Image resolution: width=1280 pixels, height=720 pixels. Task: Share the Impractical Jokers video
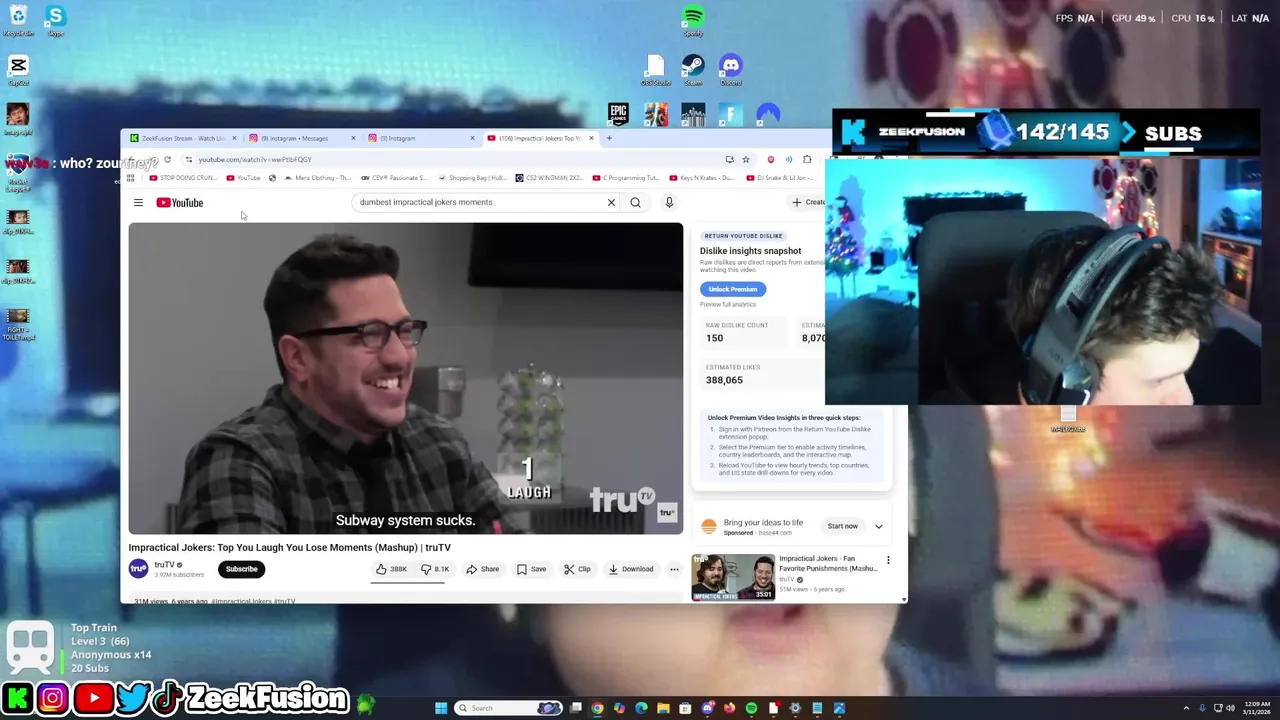[482, 569]
